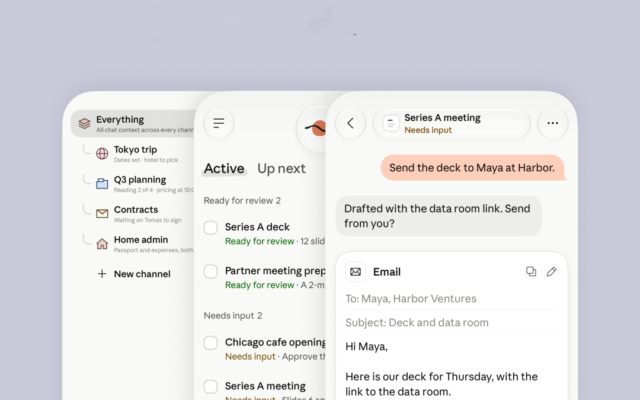Select the Active tab
The height and width of the screenshot is (400, 640).
click(x=224, y=169)
